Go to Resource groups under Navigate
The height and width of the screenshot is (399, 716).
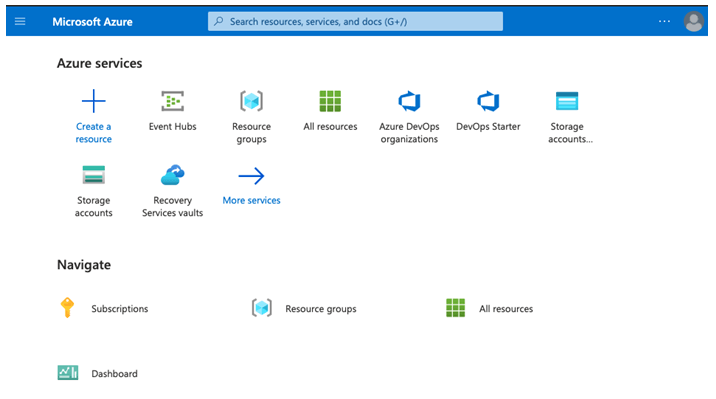321,309
